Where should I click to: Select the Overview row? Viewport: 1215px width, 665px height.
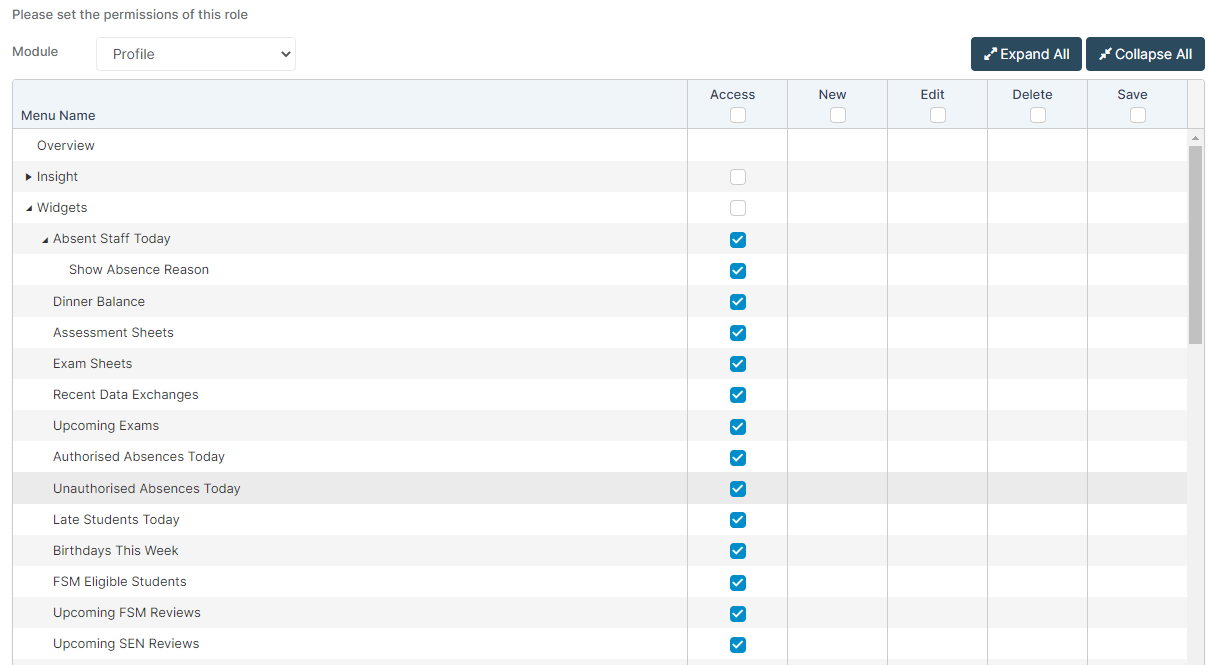click(66, 145)
